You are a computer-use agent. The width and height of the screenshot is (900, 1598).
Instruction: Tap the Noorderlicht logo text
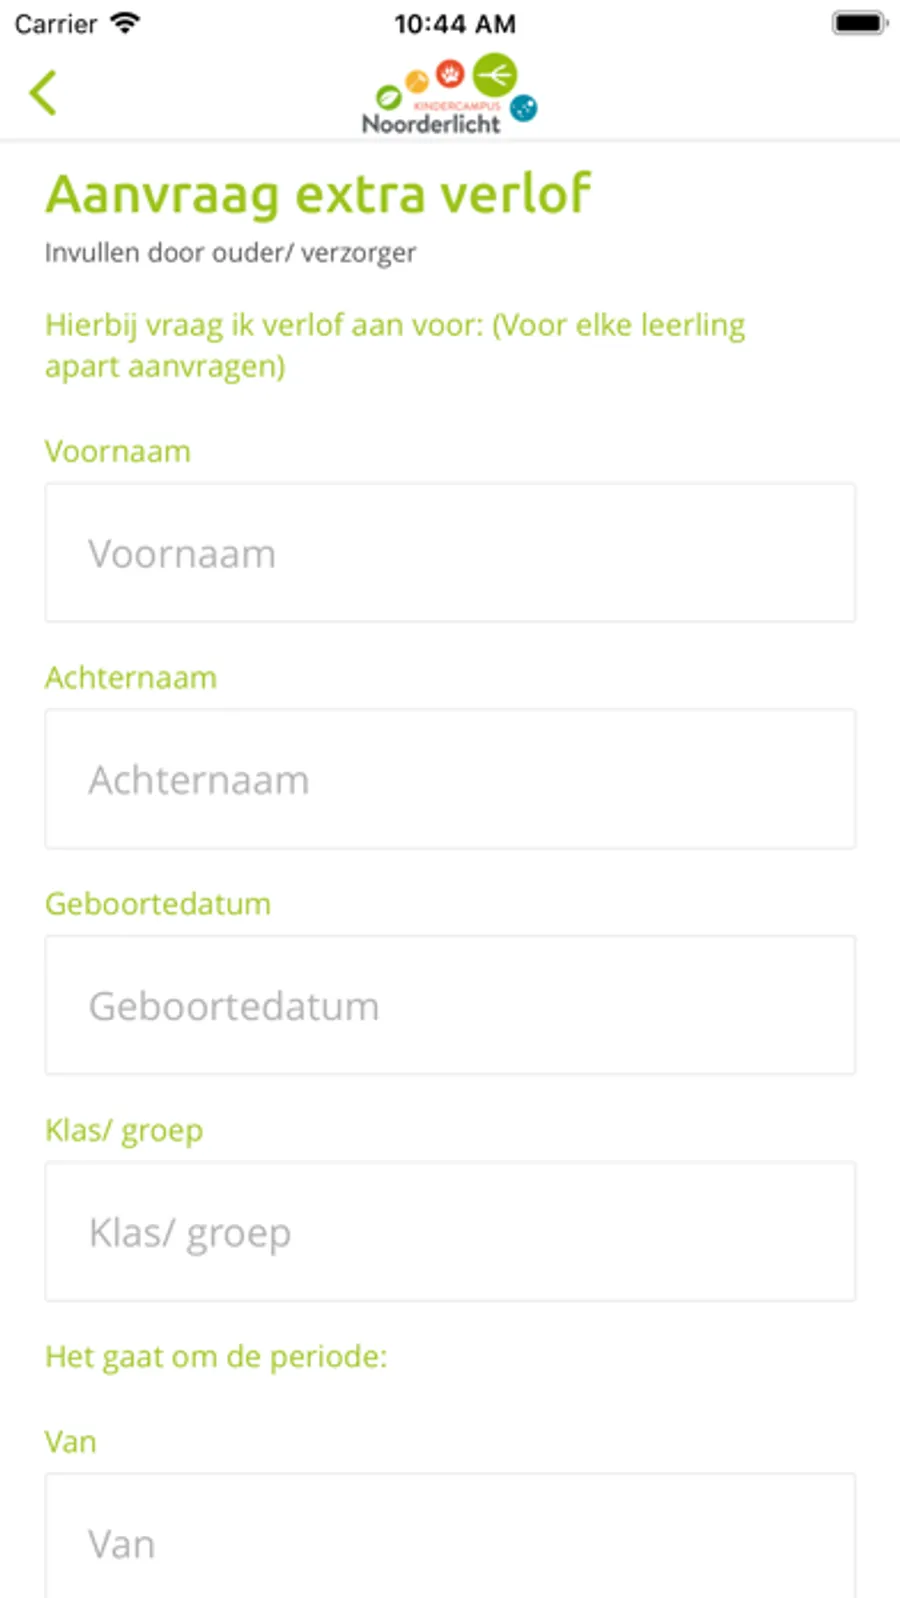431,124
